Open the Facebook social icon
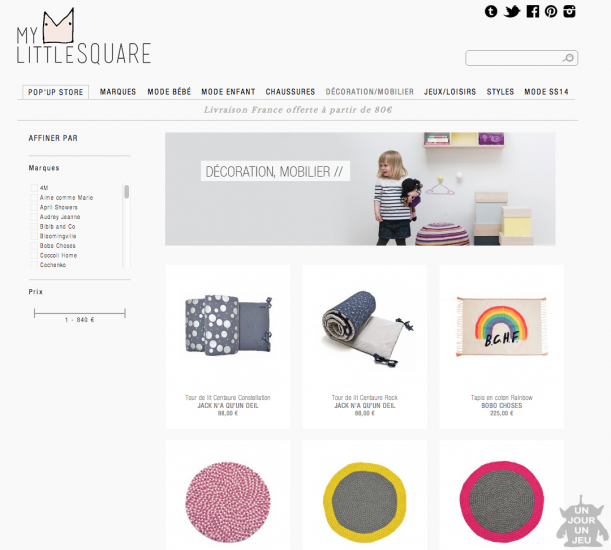 [x=532, y=11]
